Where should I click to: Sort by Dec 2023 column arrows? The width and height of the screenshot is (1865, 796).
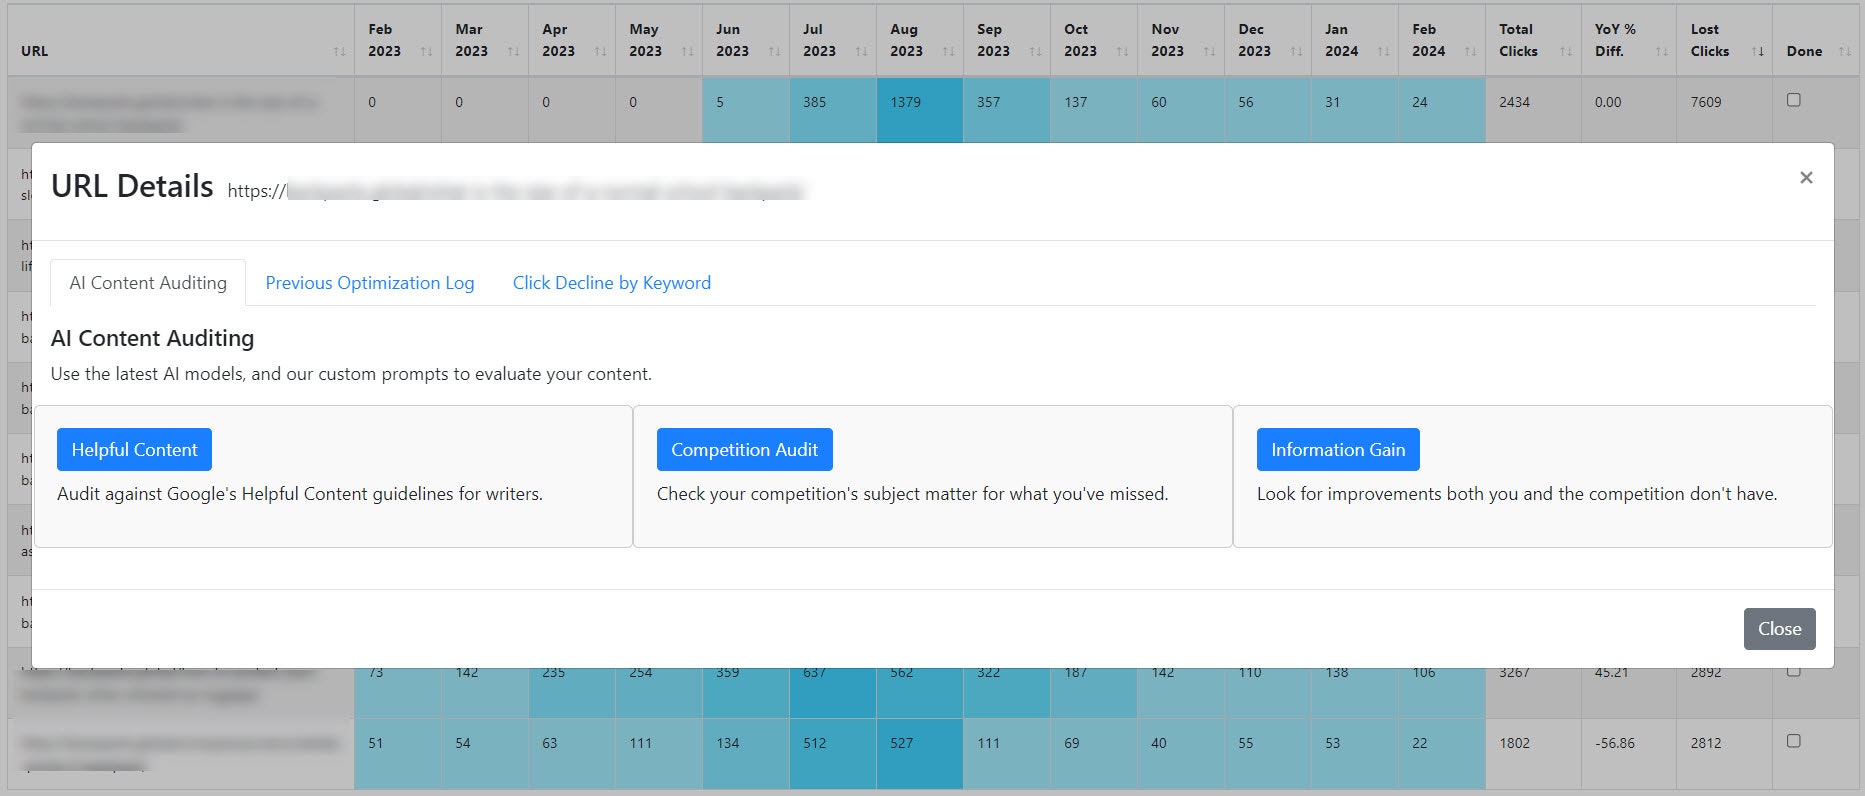coord(1297,52)
